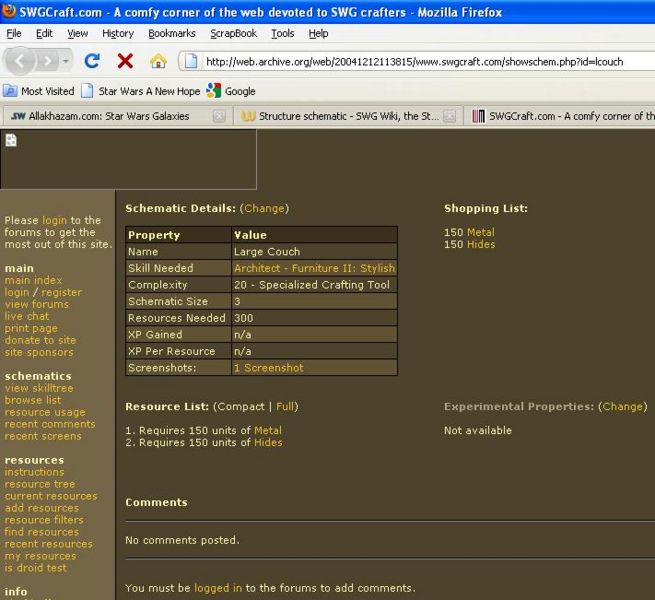The width and height of the screenshot is (655, 600).
Task: Stop loading with the red X icon
Action: [x=125, y=61]
